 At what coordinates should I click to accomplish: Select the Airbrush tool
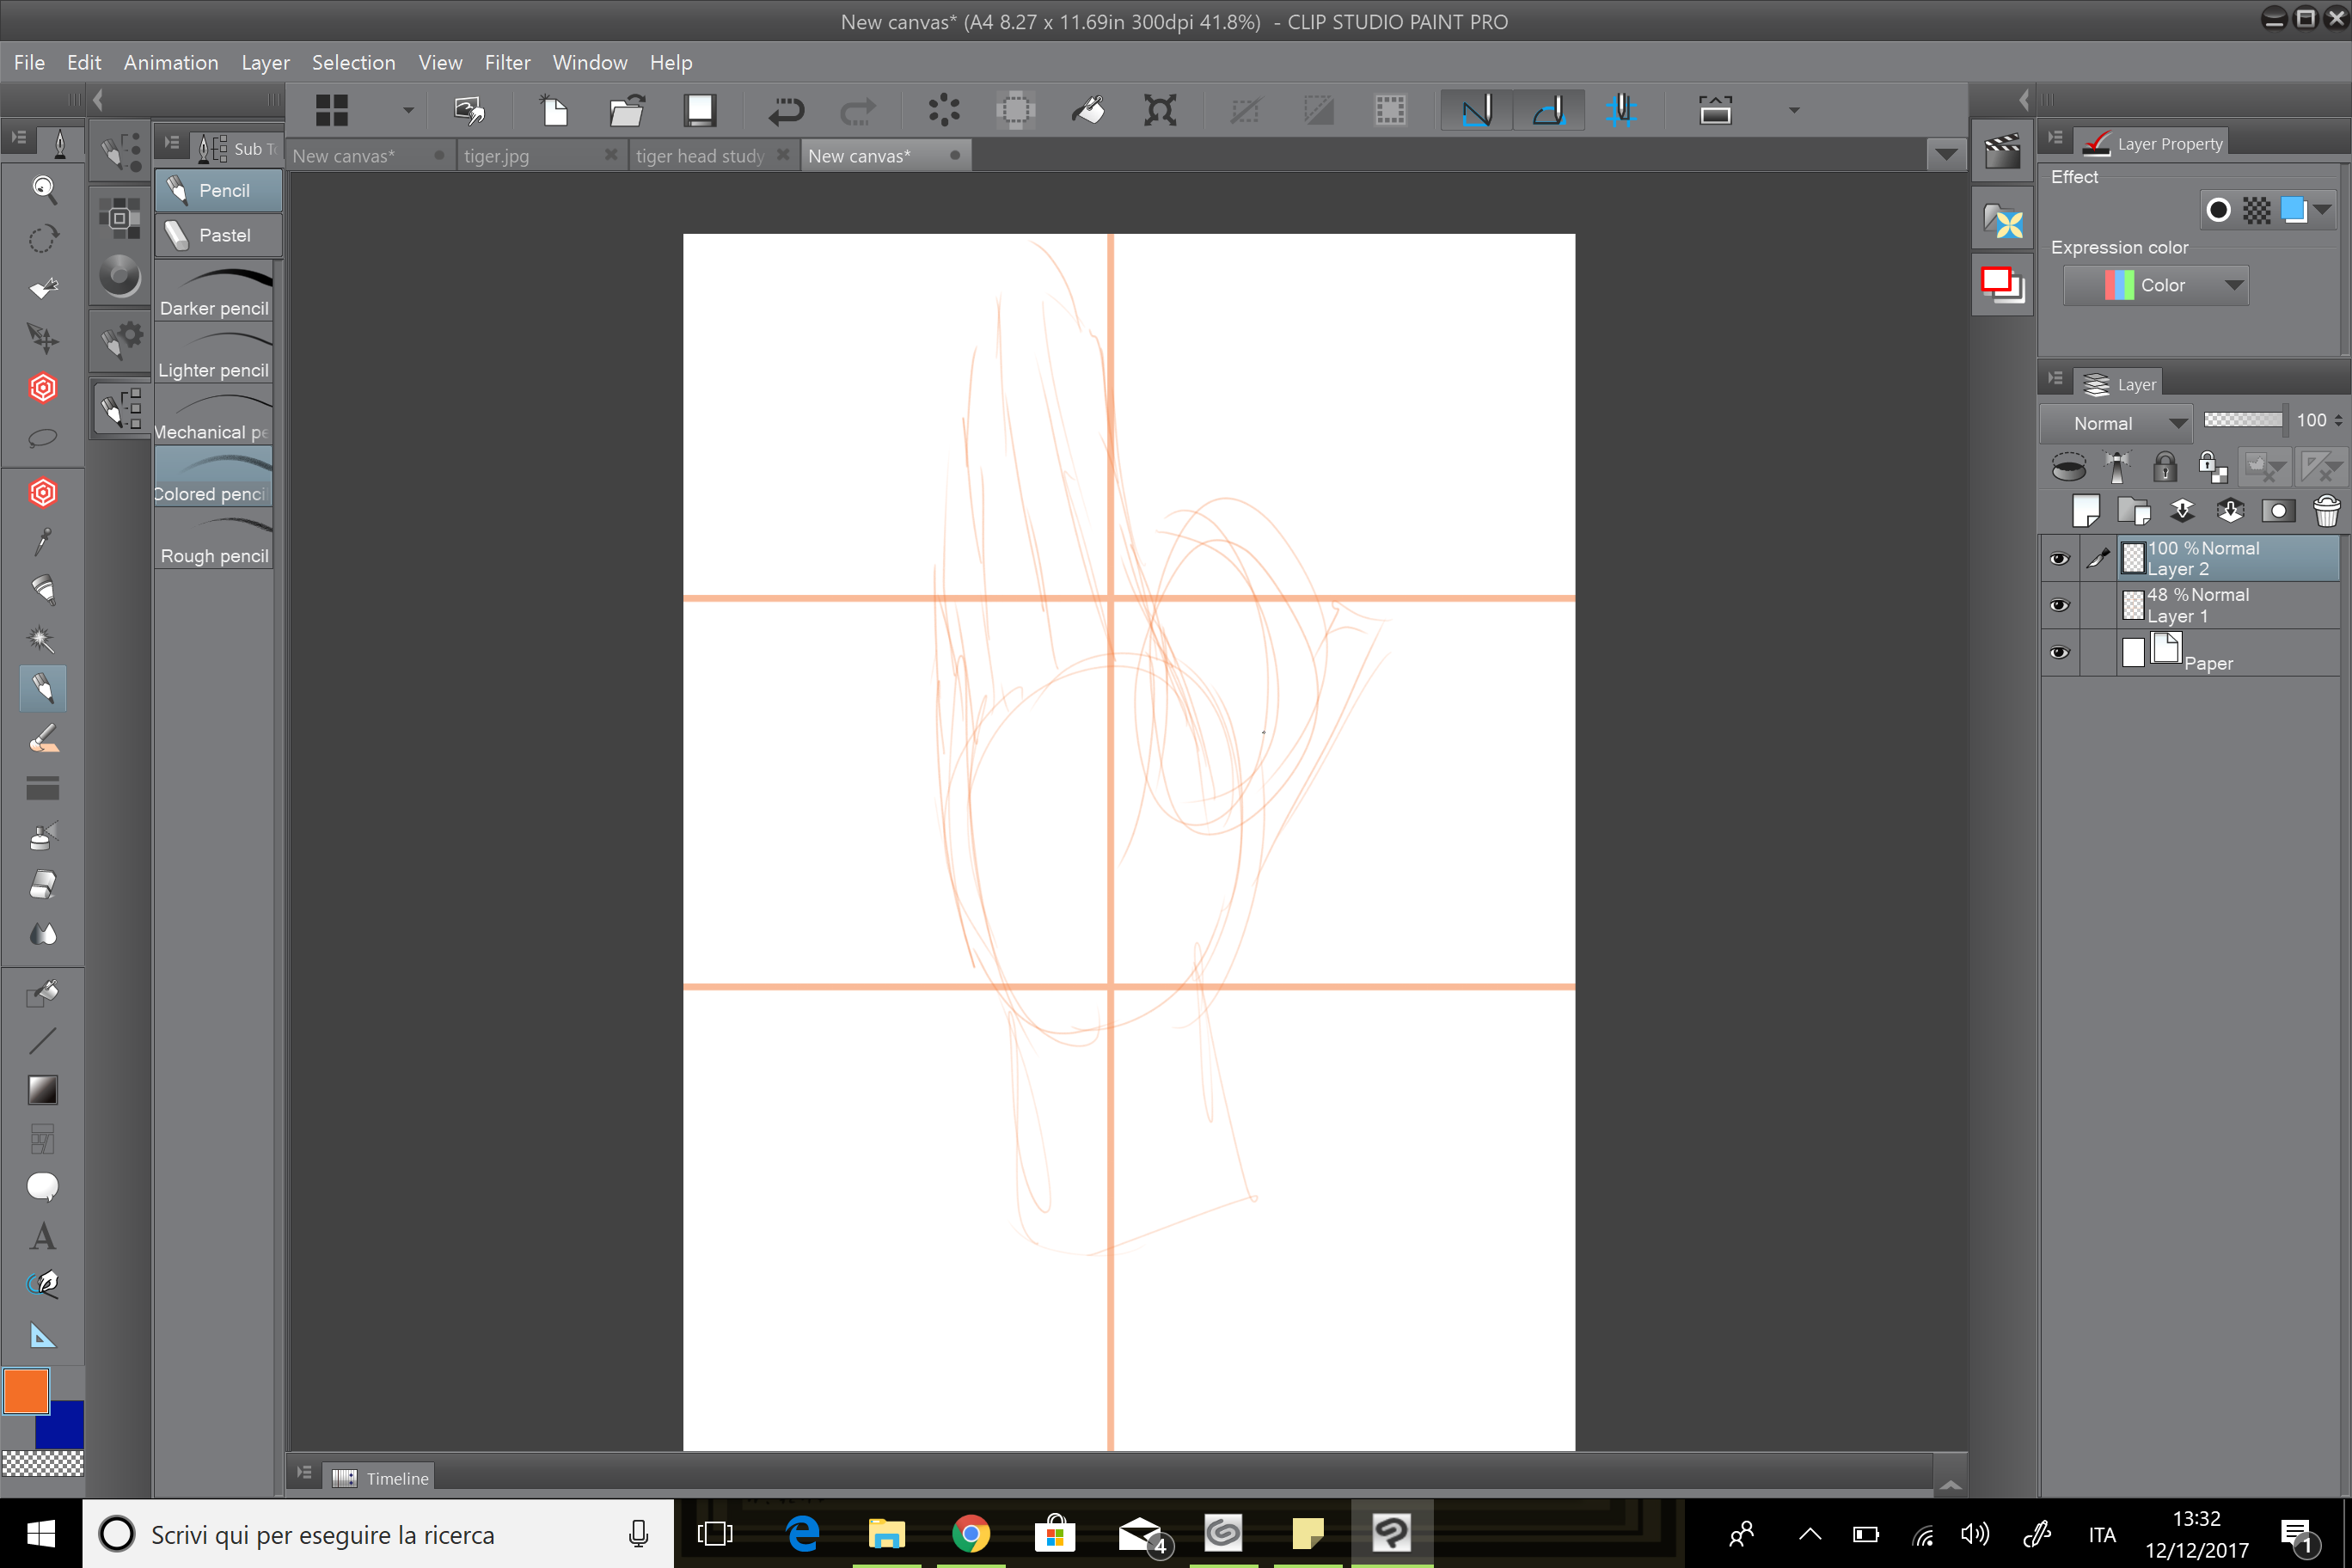44,835
